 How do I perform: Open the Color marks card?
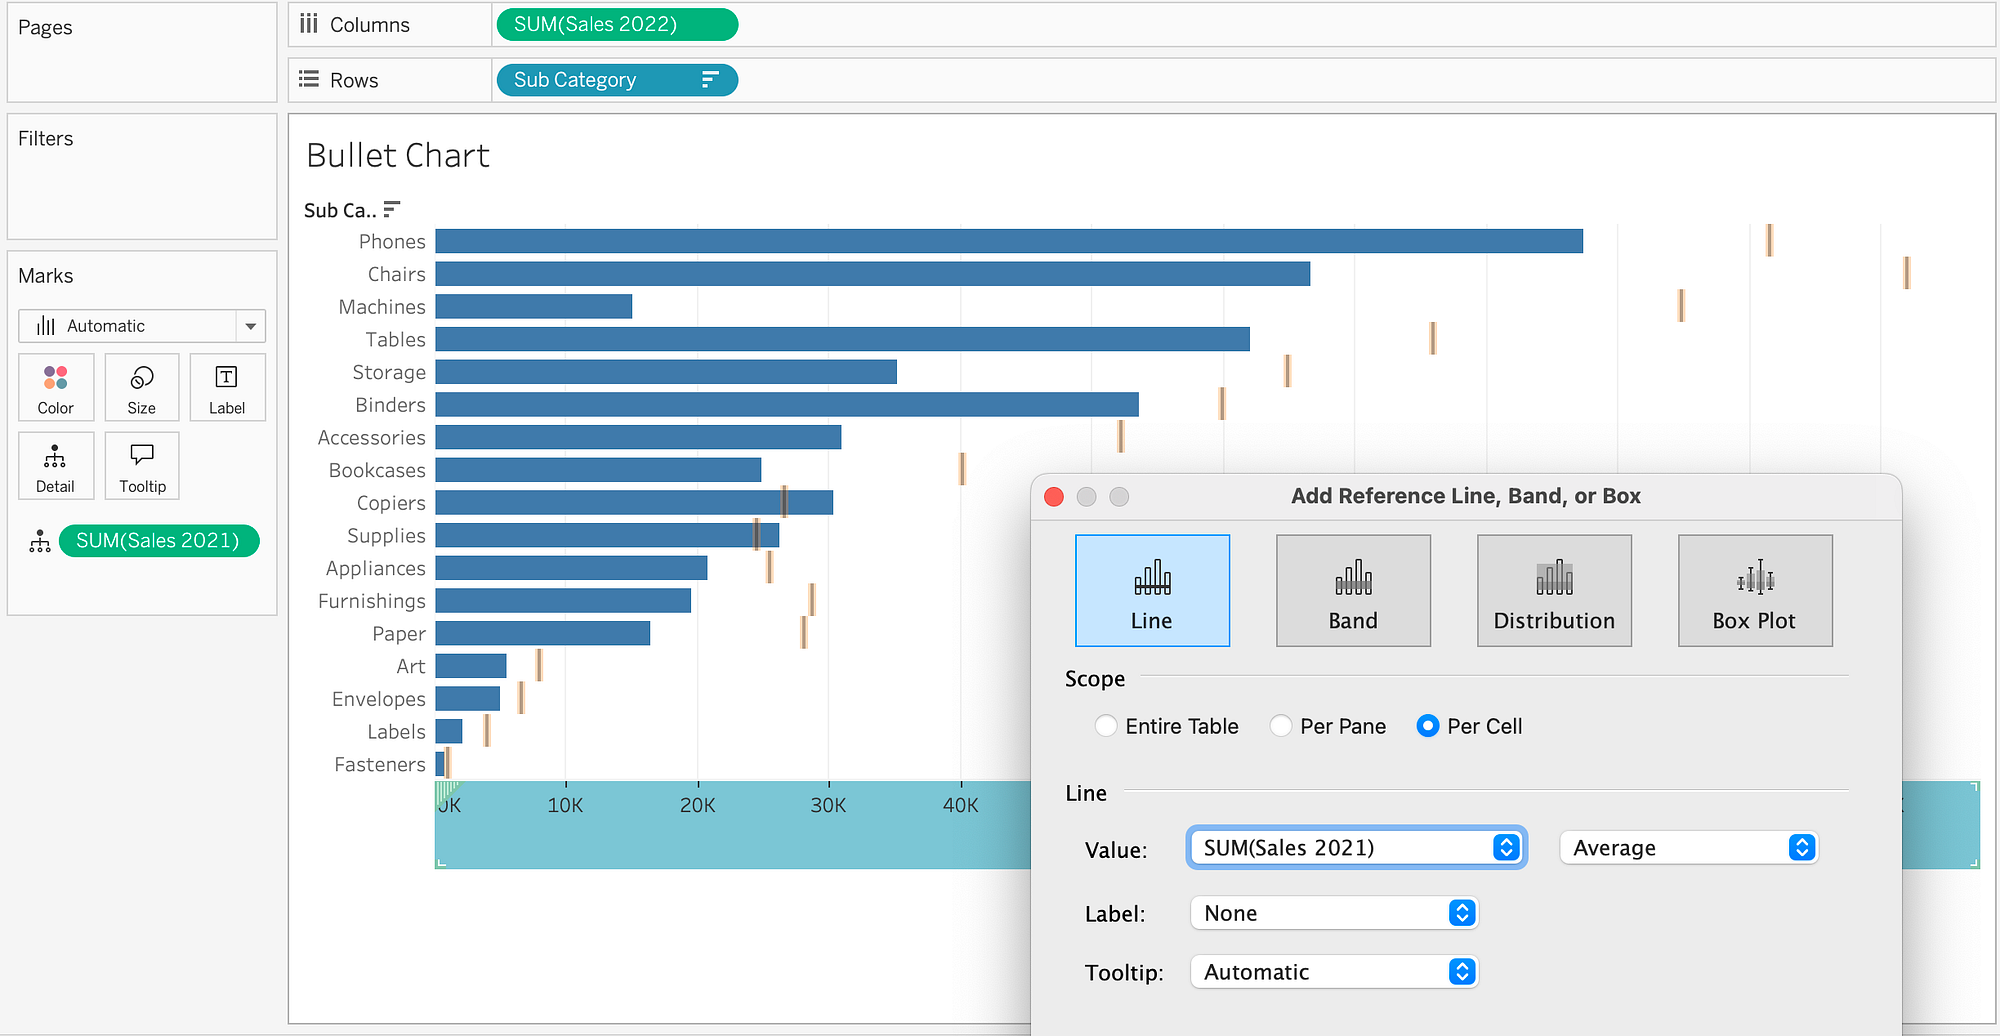56,387
